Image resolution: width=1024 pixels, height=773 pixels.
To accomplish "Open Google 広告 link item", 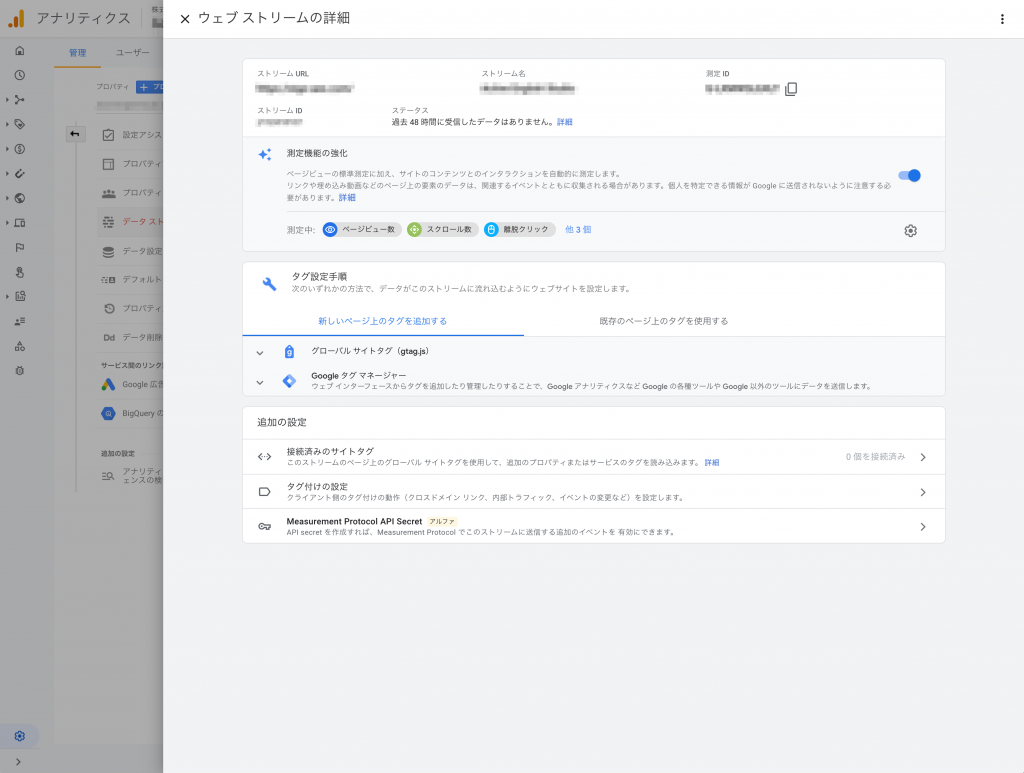I will point(131,385).
